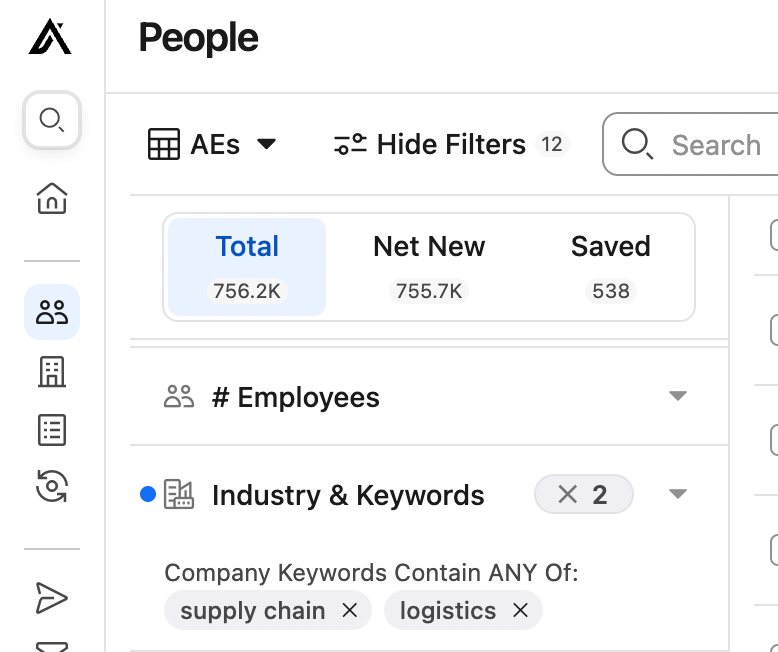This screenshot has height=652, width=778.
Task: Open Lists icon in sidebar
Action: (x=52, y=431)
